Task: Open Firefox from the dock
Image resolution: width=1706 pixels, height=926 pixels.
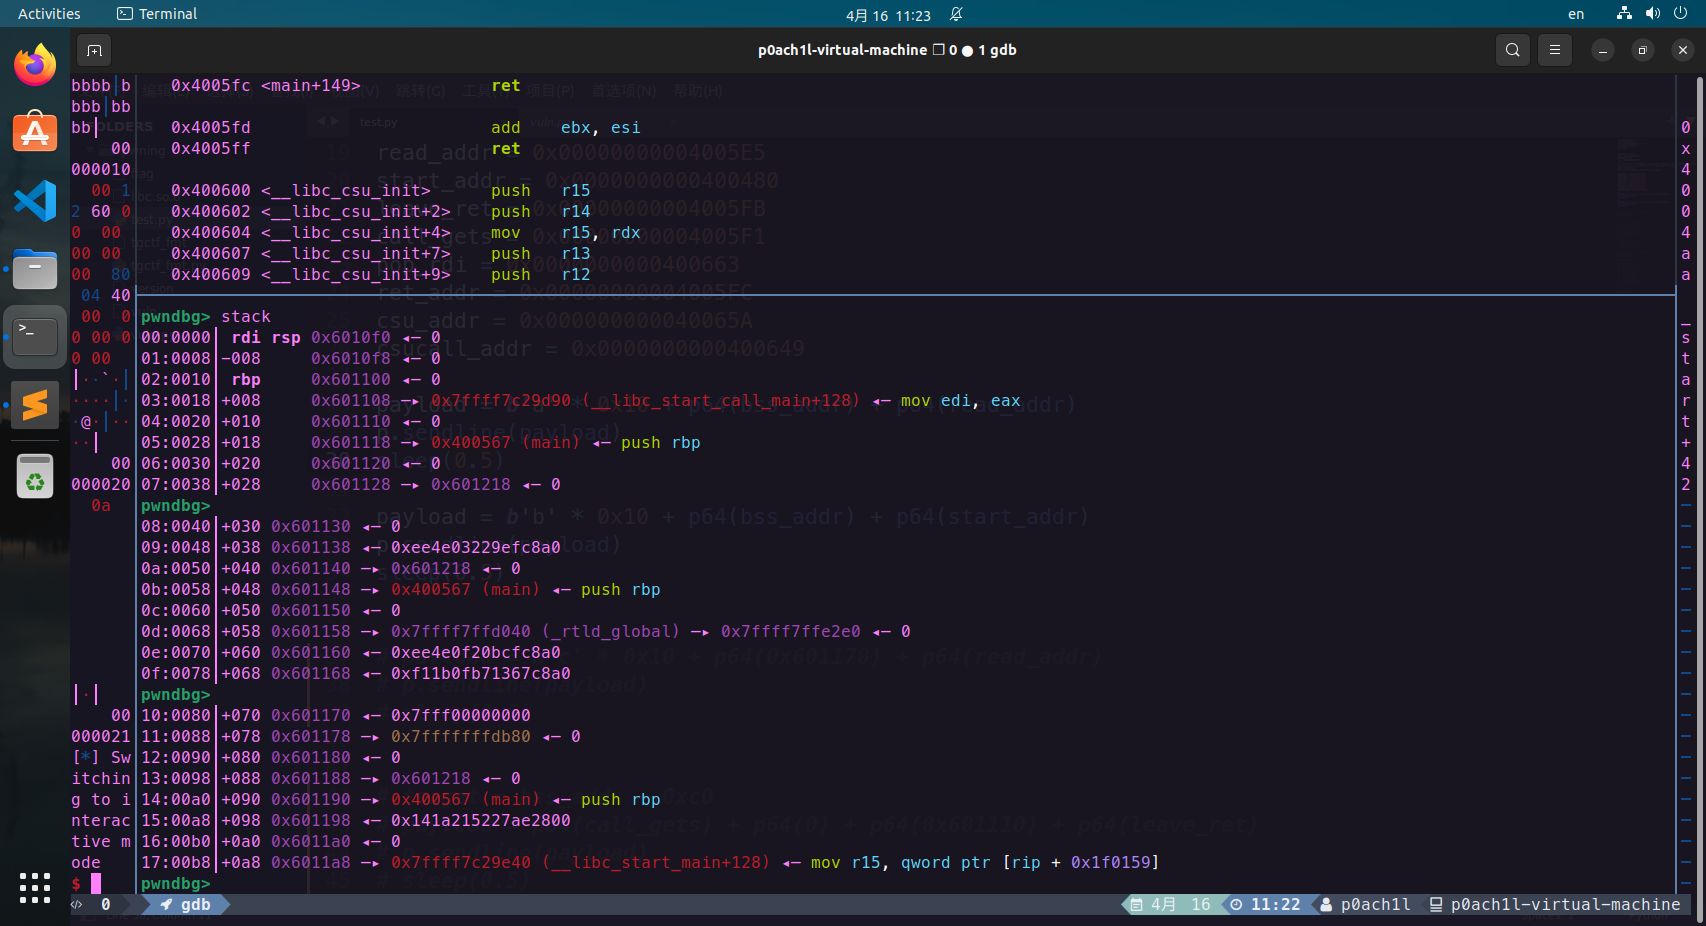Action: (35, 65)
